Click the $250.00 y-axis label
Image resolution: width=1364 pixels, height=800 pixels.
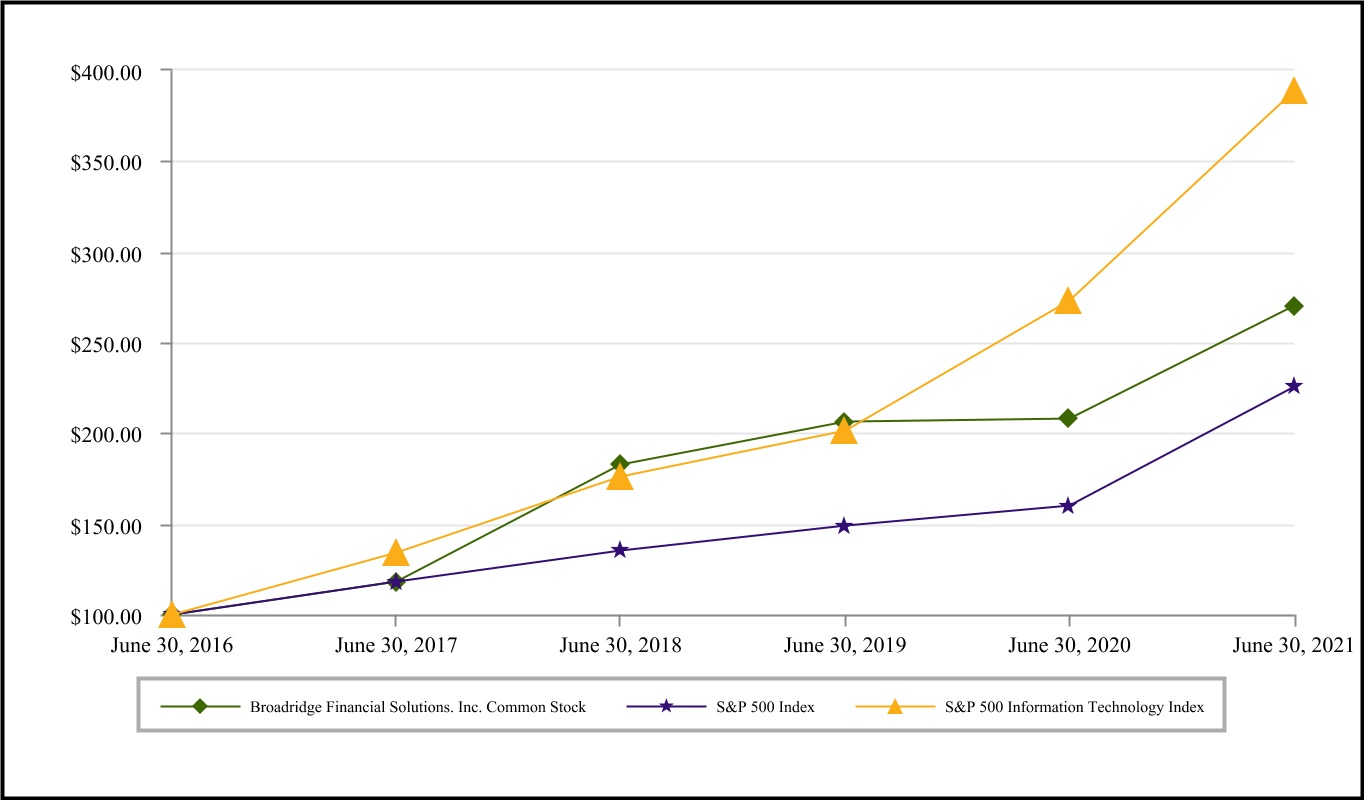click(x=106, y=344)
